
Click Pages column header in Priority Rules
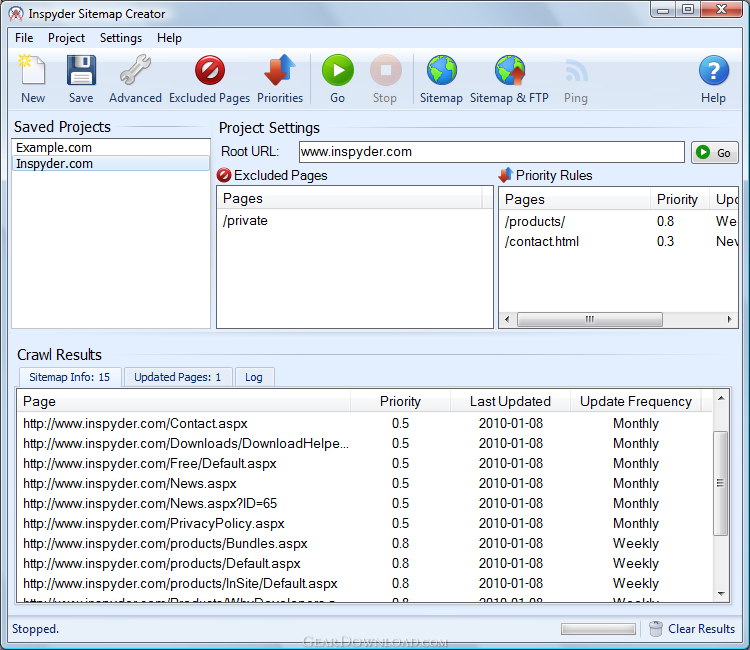tap(575, 199)
